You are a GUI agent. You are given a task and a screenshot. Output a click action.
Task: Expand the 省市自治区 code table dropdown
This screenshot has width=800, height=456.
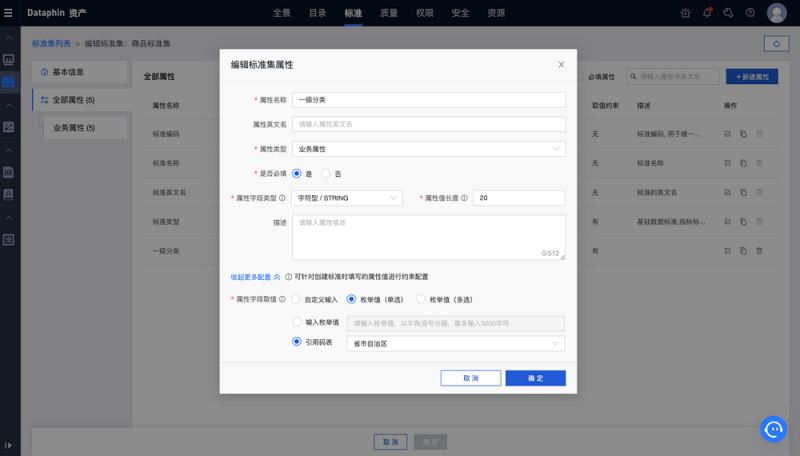point(455,344)
